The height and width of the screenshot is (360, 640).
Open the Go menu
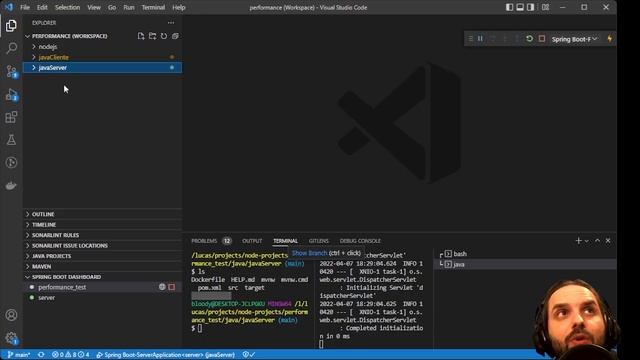pyautogui.click(x=112, y=7)
